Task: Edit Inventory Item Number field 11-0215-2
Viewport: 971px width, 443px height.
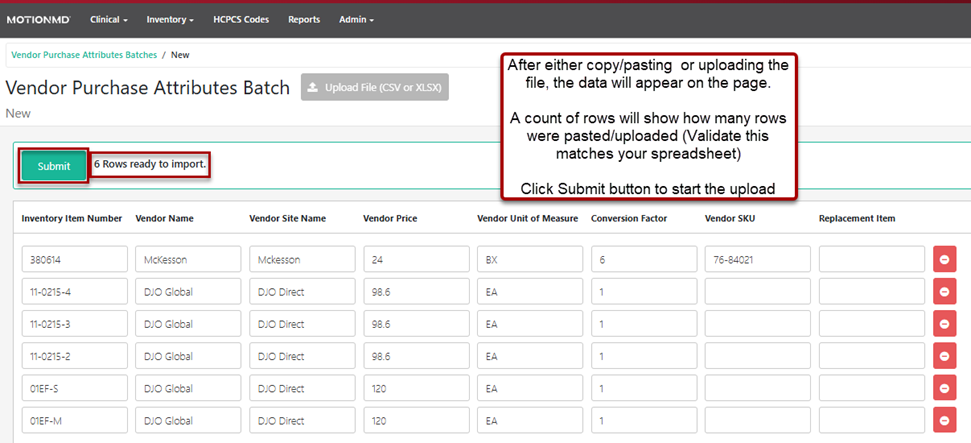Action: point(74,356)
